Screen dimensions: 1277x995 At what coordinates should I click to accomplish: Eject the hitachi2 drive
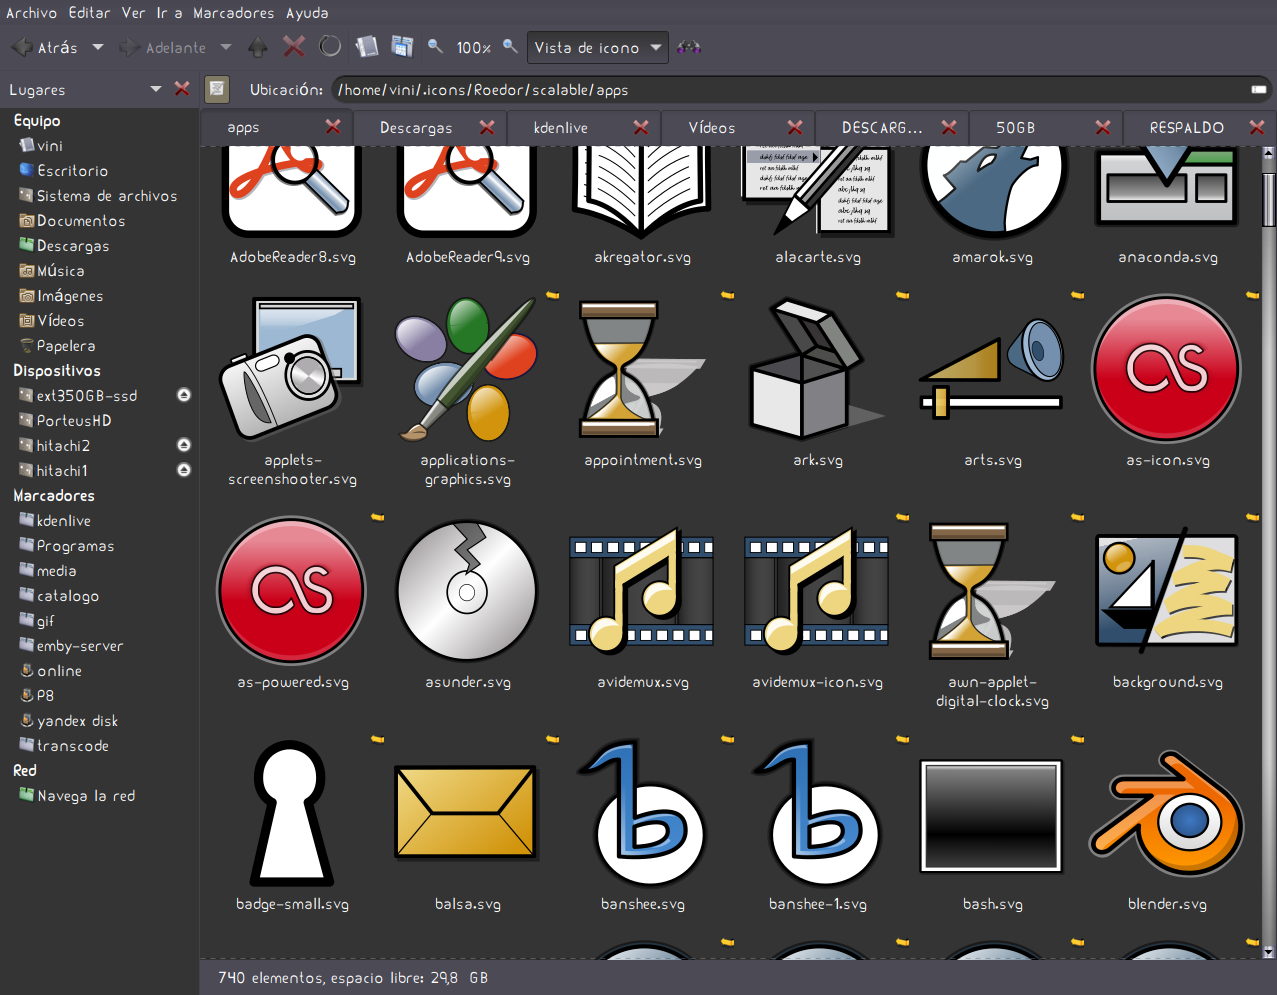[x=184, y=445]
